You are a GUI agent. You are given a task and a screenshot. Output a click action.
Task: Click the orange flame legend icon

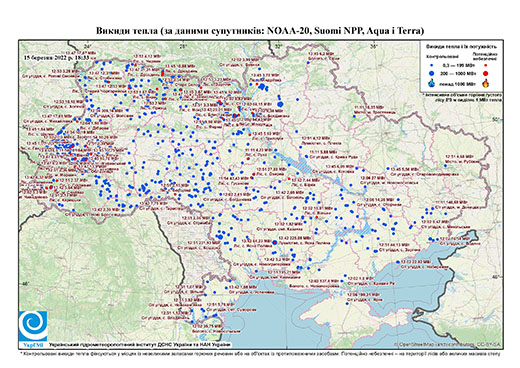pyautogui.click(x=486, y=83)
